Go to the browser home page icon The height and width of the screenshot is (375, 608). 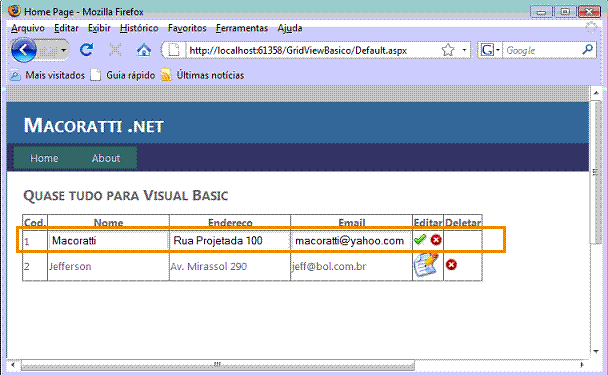pos(144,50)
